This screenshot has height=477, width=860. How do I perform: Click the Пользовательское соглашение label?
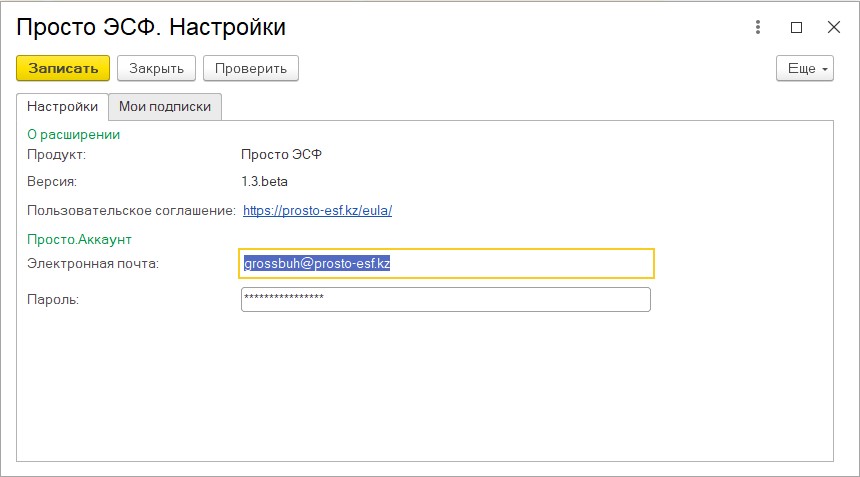(x=132, y=211)
